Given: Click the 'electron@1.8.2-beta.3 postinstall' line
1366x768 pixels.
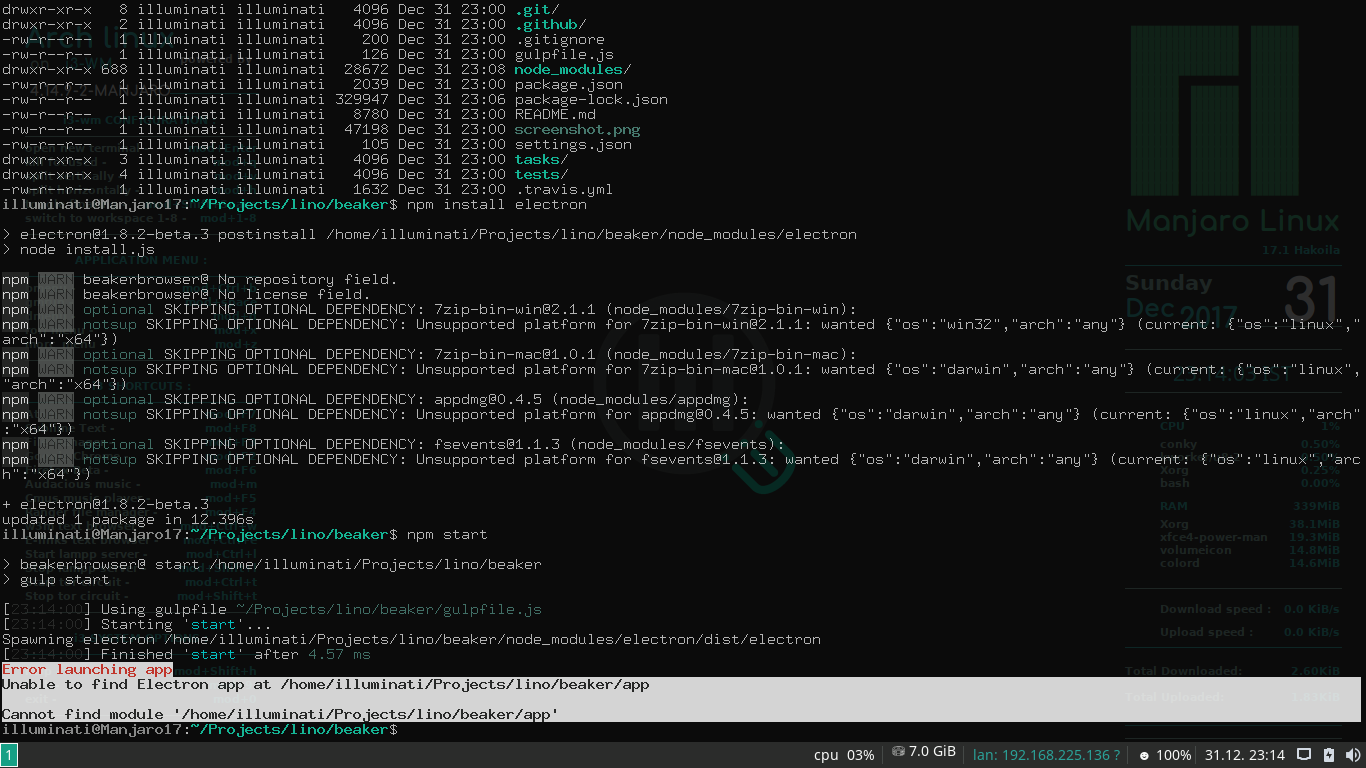Looking at the screenshot, I should [429, 234].
